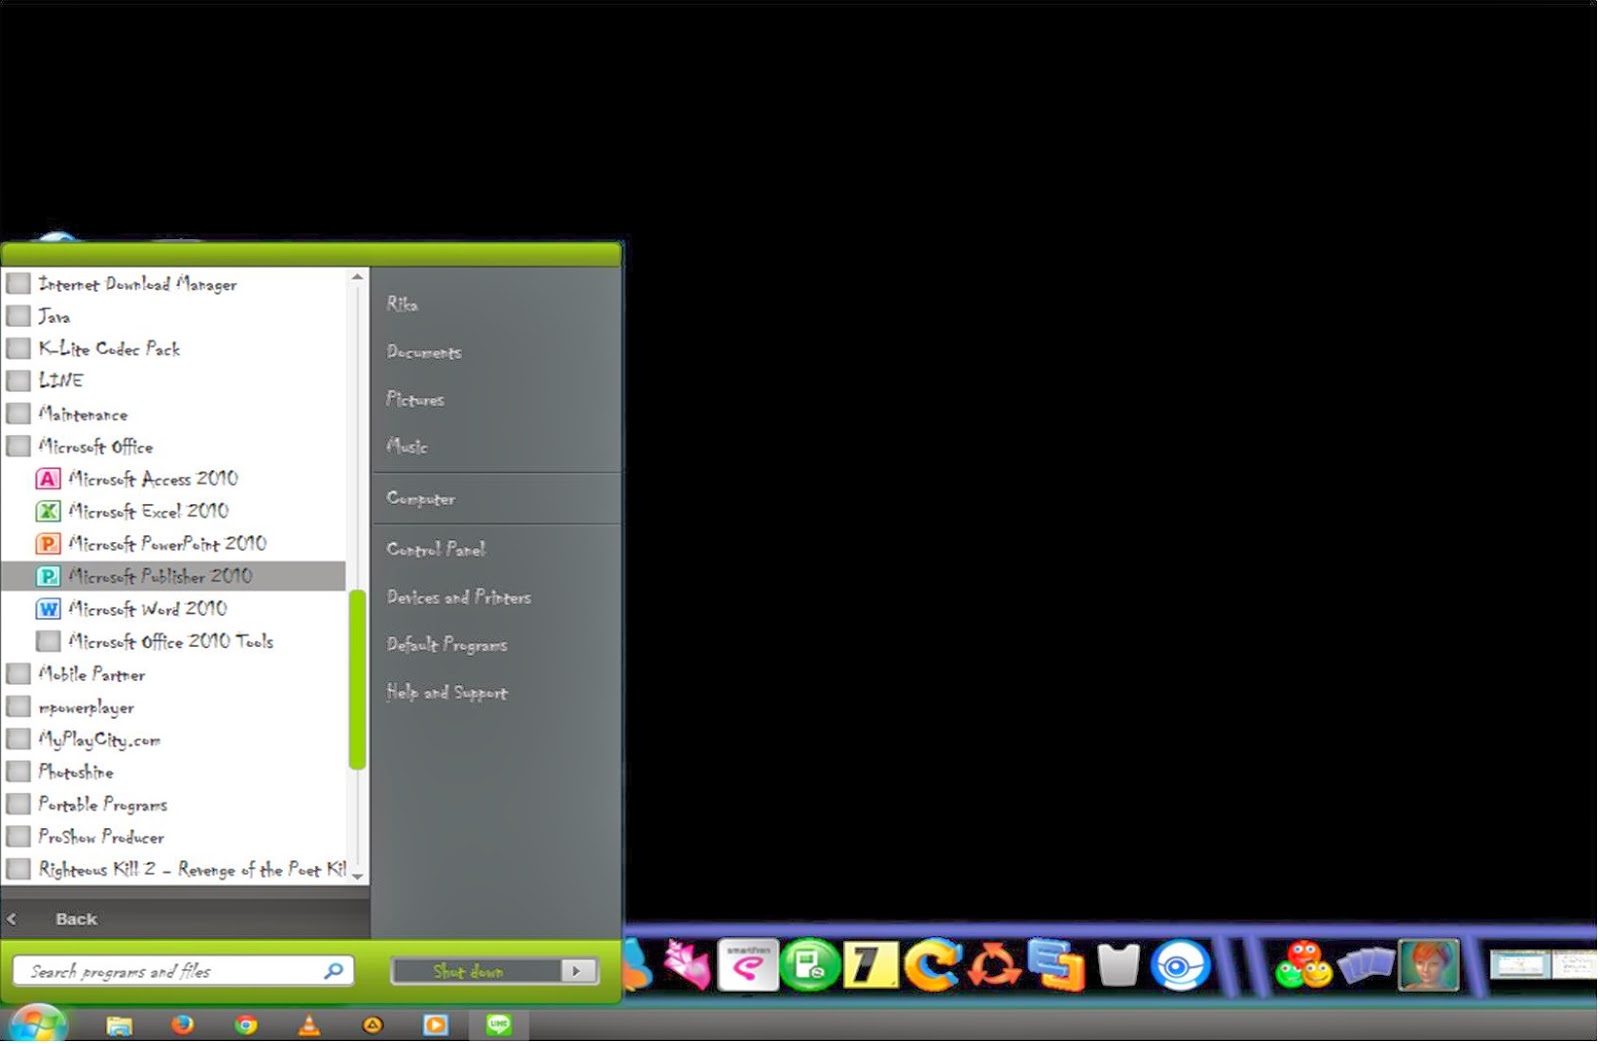
Task: Click the Shut down button
Action: (476, 970)
